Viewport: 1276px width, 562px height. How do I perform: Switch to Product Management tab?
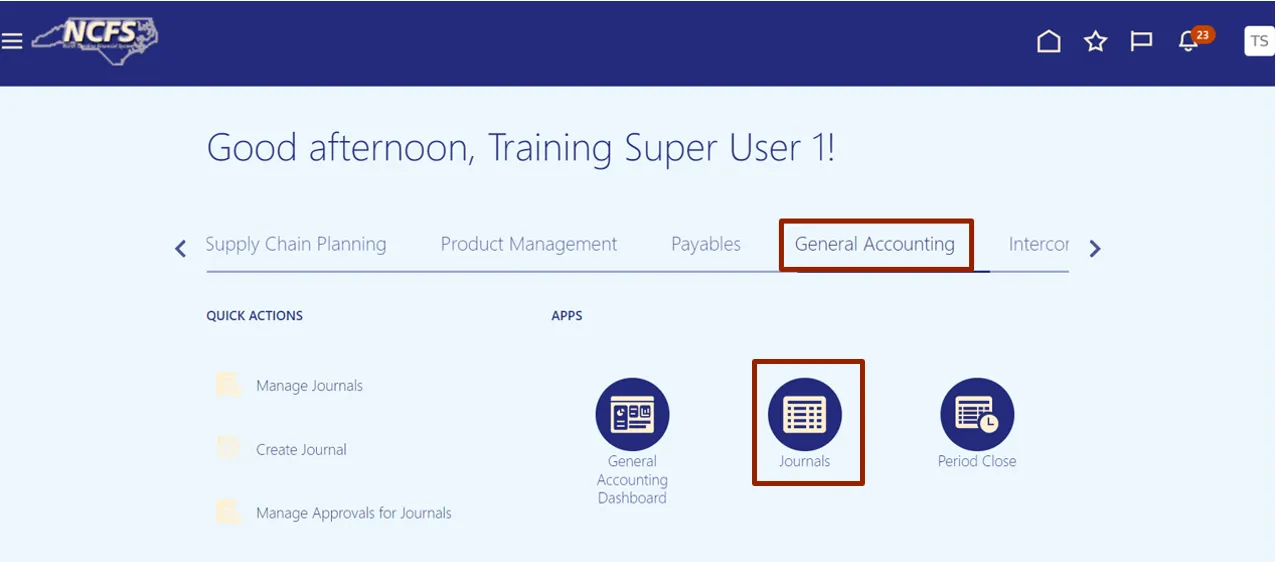point(529,244)
